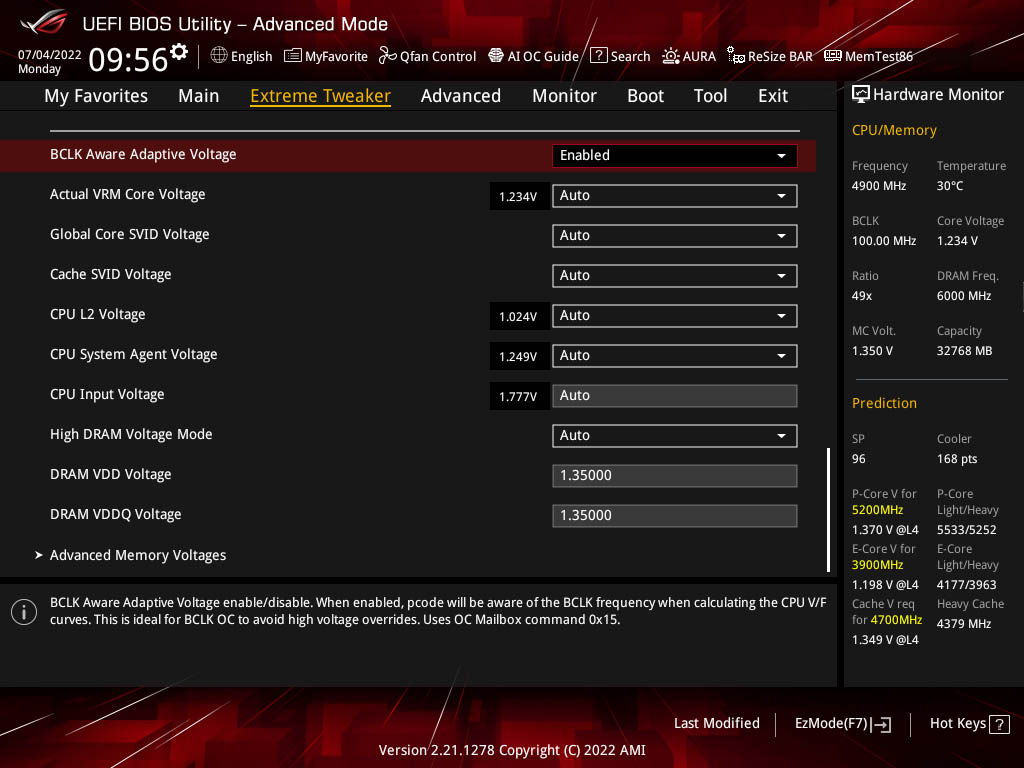The image size is (1024, 768).
Task: Select BCLK Aware Adaptive Voltage label
Action: (x=143, y=155)
